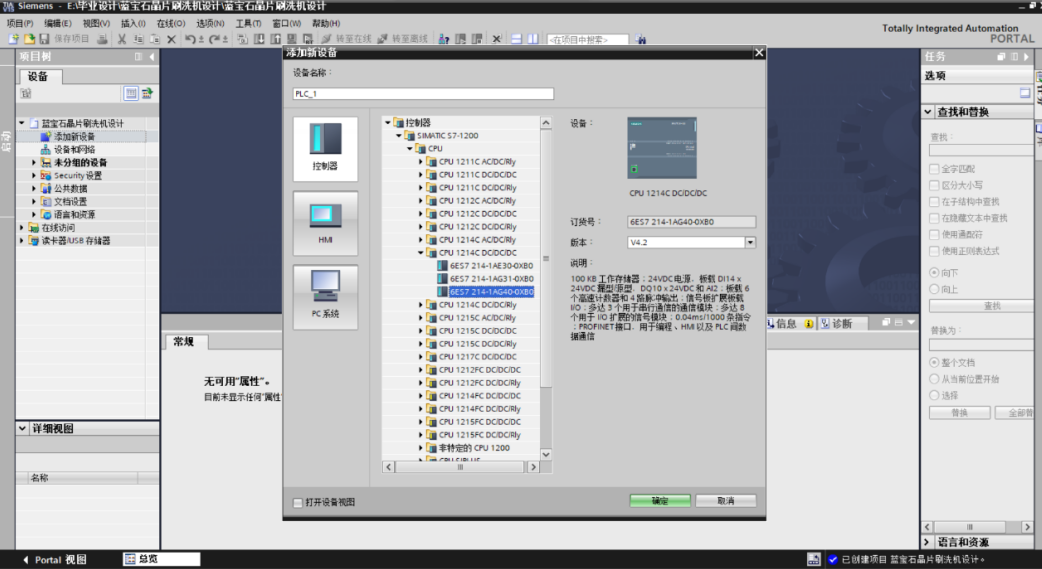
Task: Collapse the find and replace section
Action: pyautogui.click(x=928, y=112)
